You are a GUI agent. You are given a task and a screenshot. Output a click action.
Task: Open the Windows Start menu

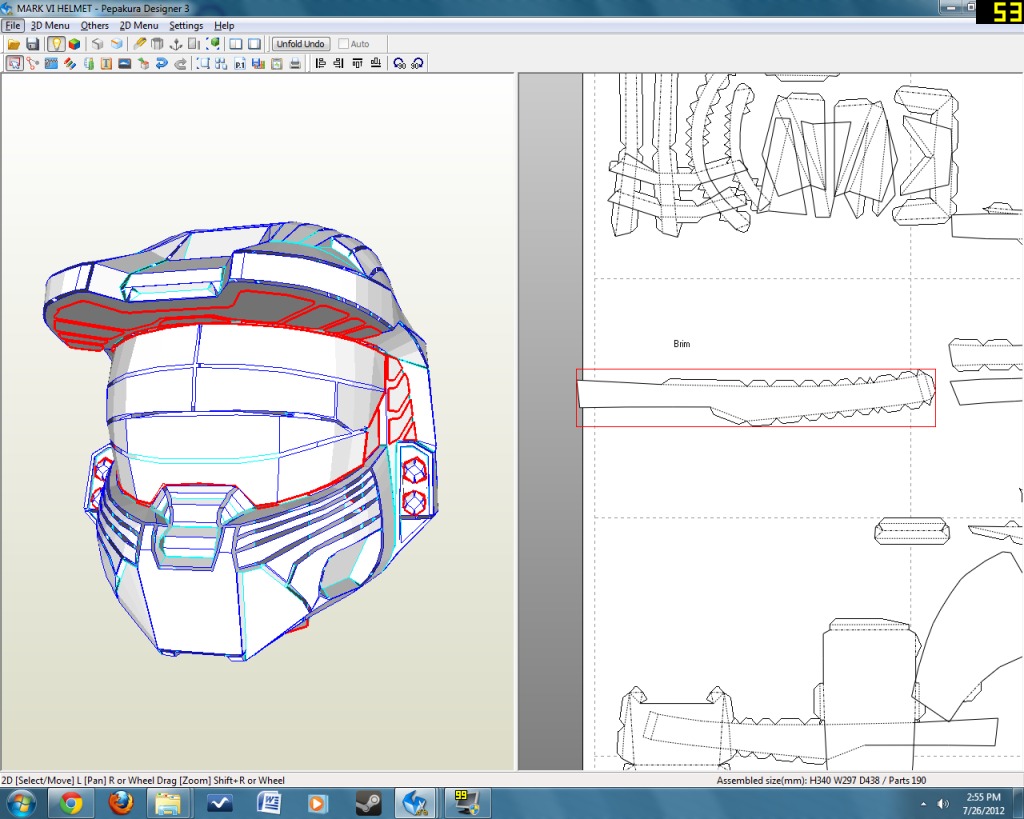[22, 803]
